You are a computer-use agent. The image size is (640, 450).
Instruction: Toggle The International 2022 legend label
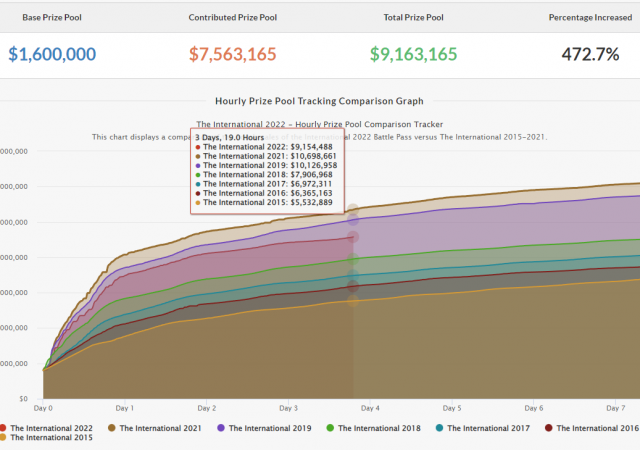coord(50,428)
